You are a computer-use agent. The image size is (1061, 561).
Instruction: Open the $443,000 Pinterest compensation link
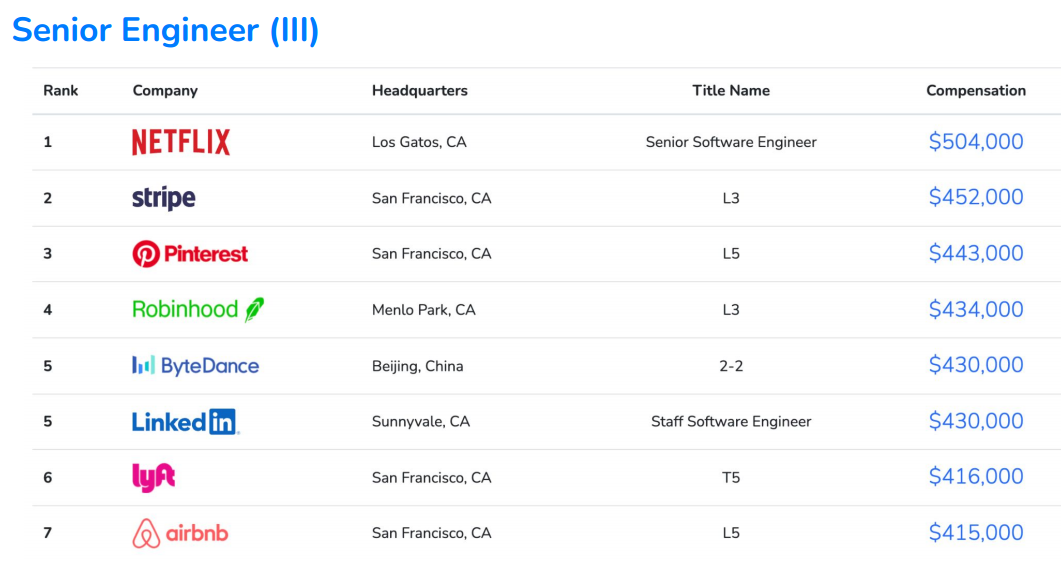pos(975,254)
